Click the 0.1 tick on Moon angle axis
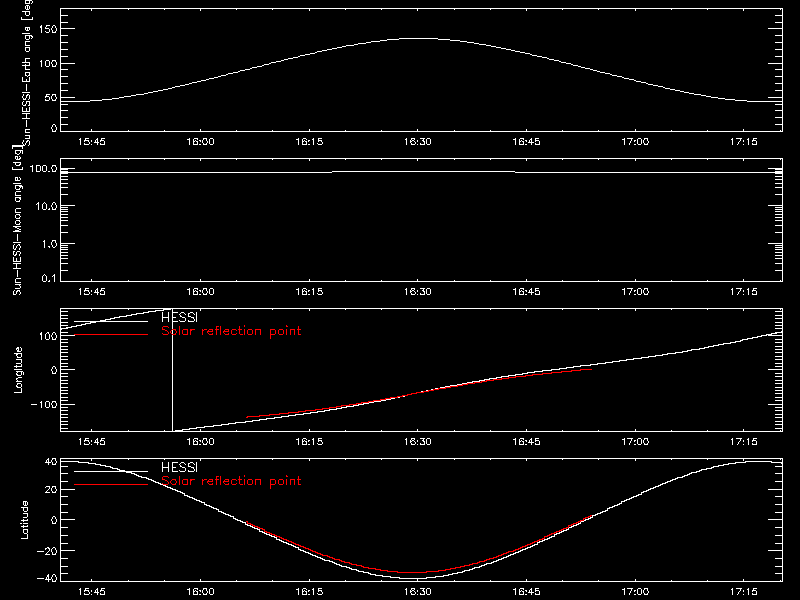The image size is (800, 600). coord(49,278)
